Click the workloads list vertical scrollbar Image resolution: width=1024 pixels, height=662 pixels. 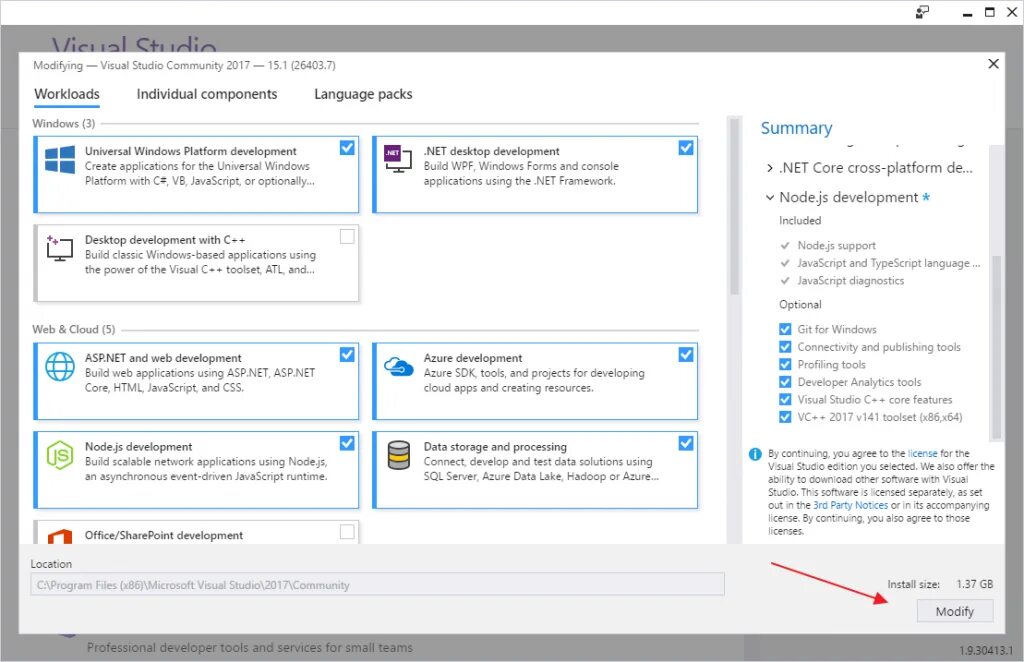pos(734,206)
